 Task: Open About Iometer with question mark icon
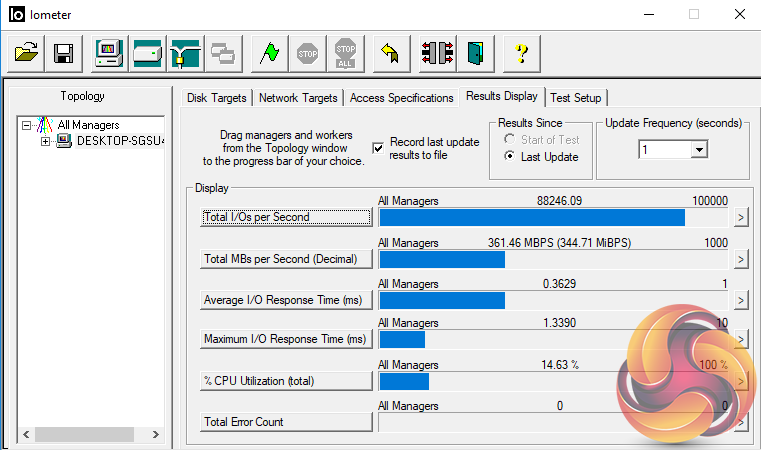[x=521, y=53]
